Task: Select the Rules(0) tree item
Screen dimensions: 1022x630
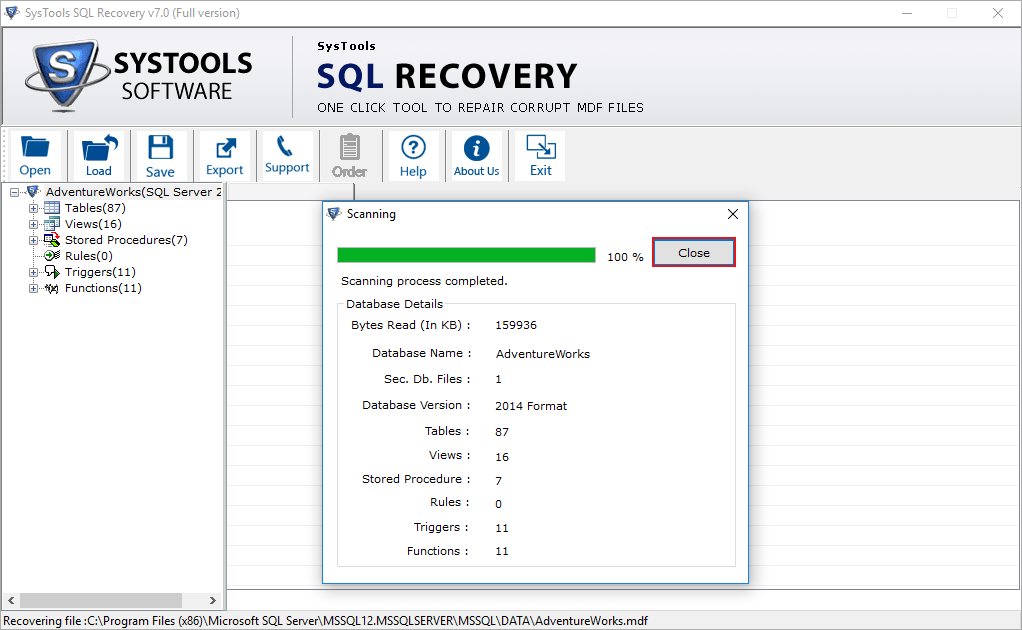Action: (x=88, y=255)
